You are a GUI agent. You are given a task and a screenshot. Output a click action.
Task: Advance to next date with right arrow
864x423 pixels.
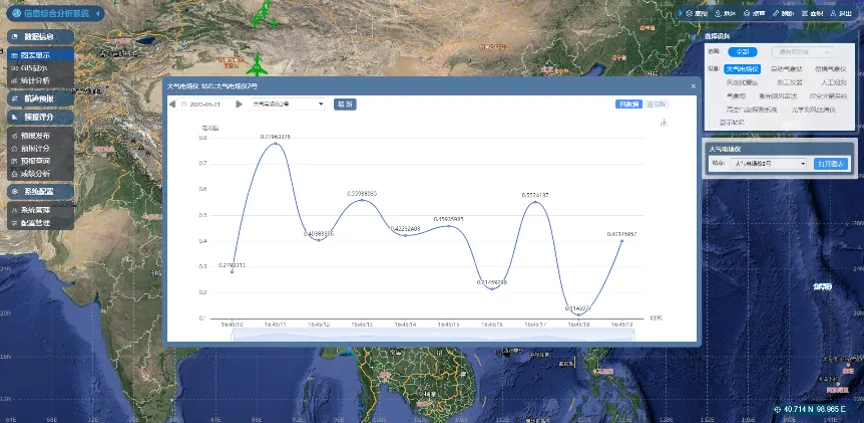click(238, 103)
